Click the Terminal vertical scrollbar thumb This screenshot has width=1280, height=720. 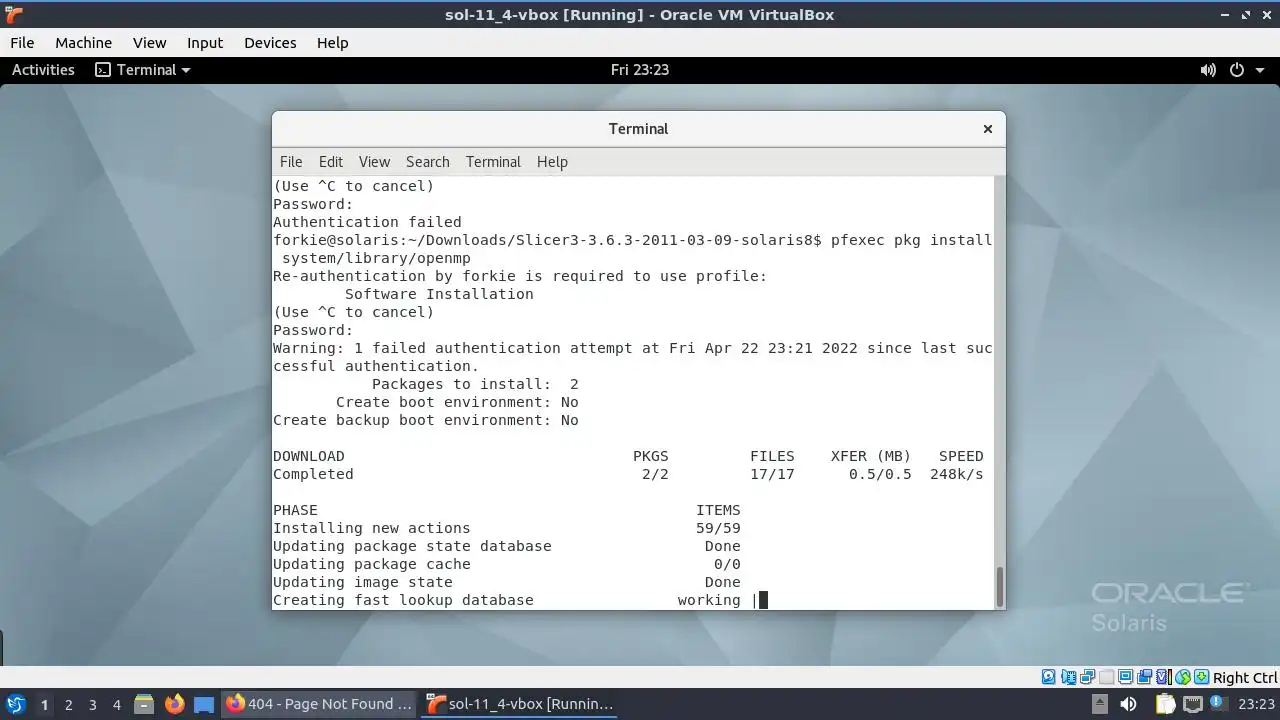click(x=999, y=585)
